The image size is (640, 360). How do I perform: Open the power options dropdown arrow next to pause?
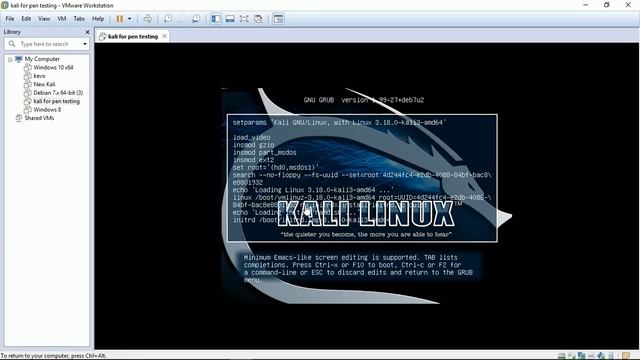pyautogui.click(x=129, y=19)
